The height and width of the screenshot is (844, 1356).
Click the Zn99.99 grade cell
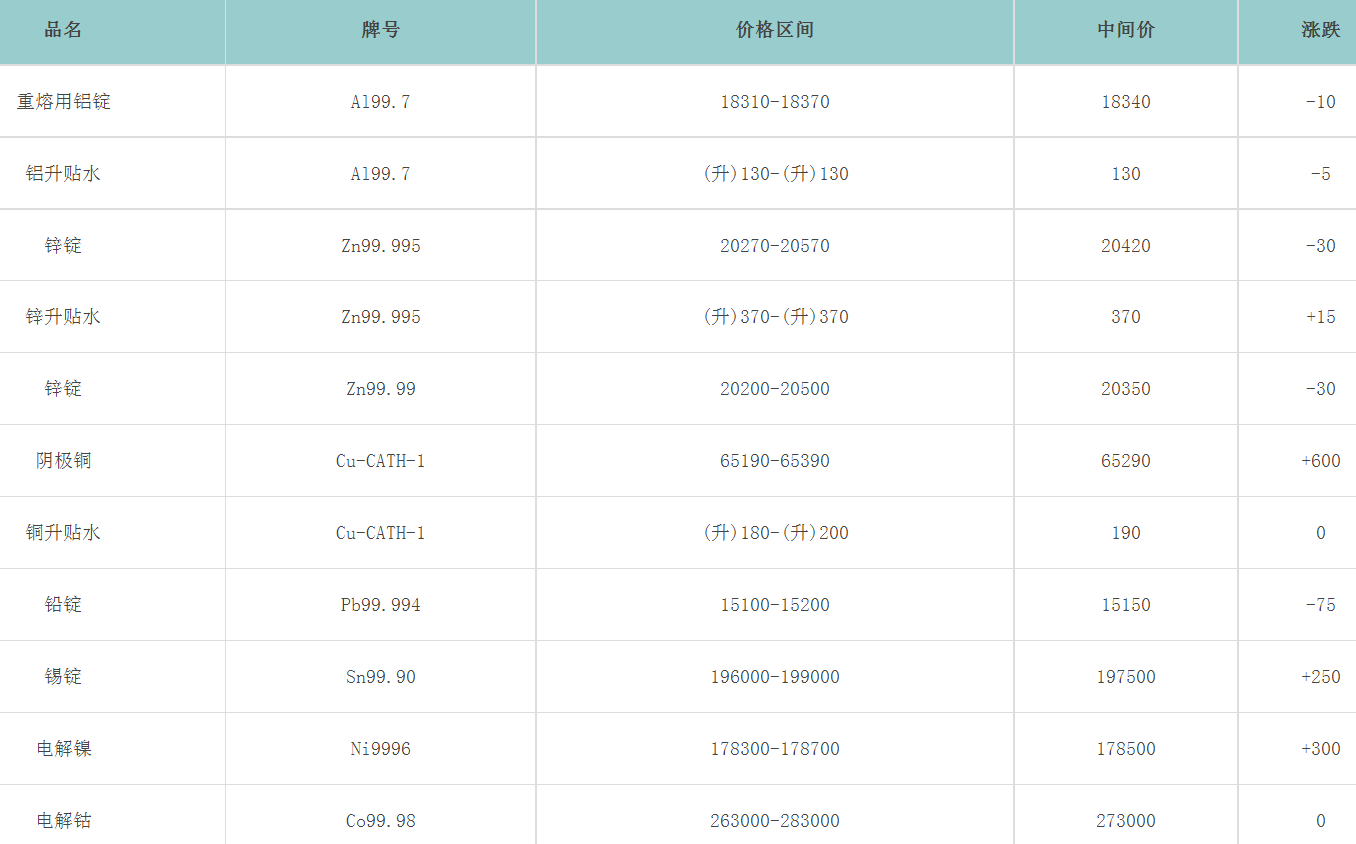click(x=381, y=389)
